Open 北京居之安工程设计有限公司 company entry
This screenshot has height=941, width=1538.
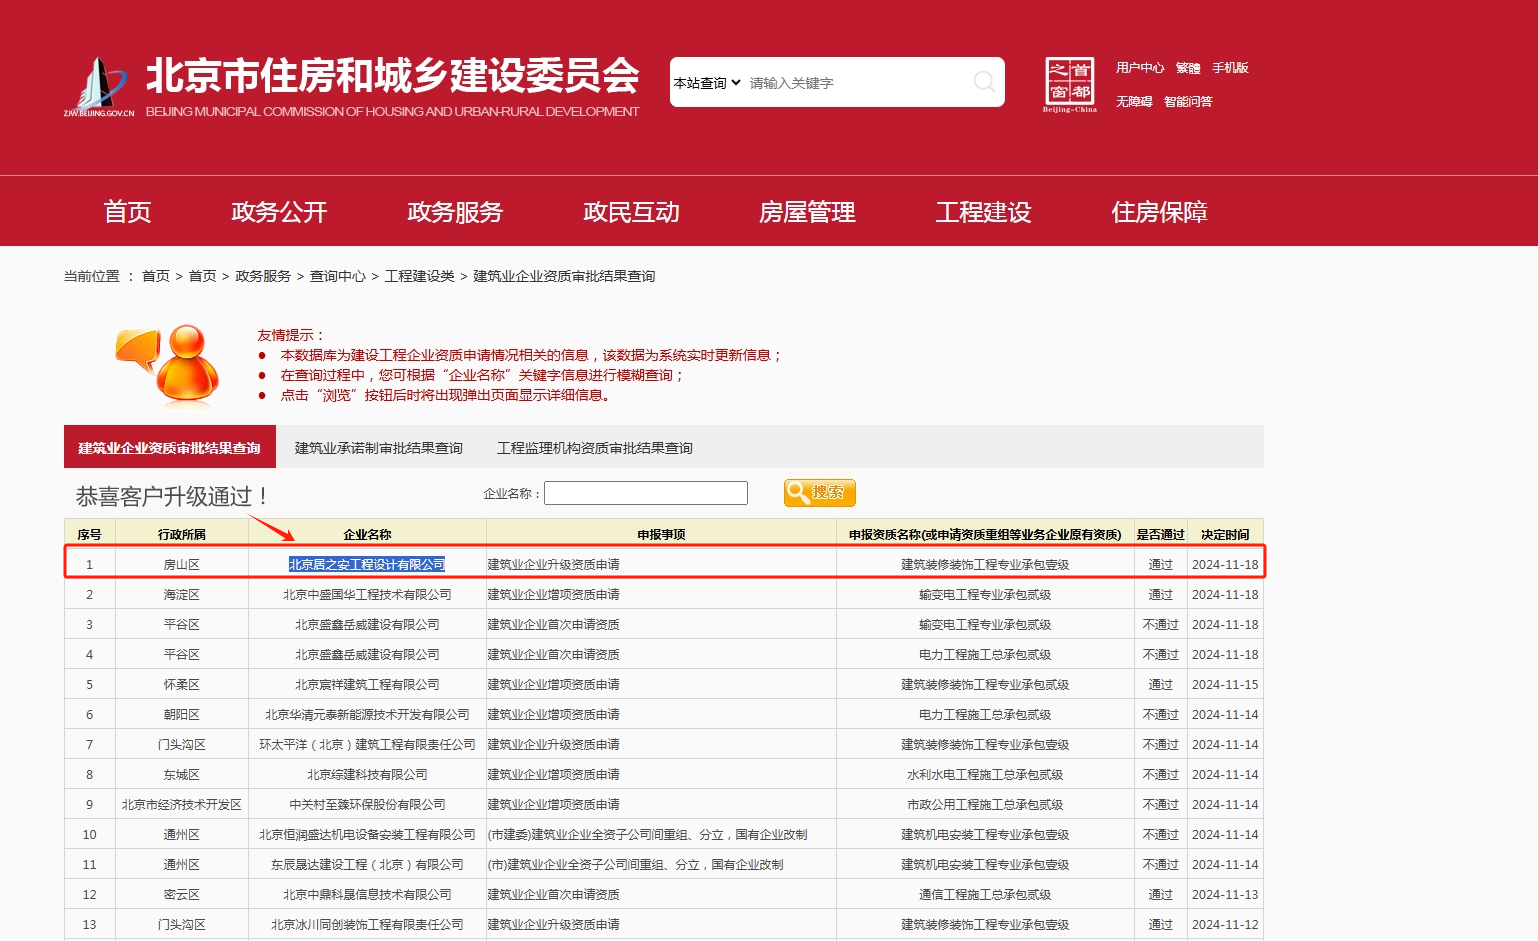[x=366, y=565]
